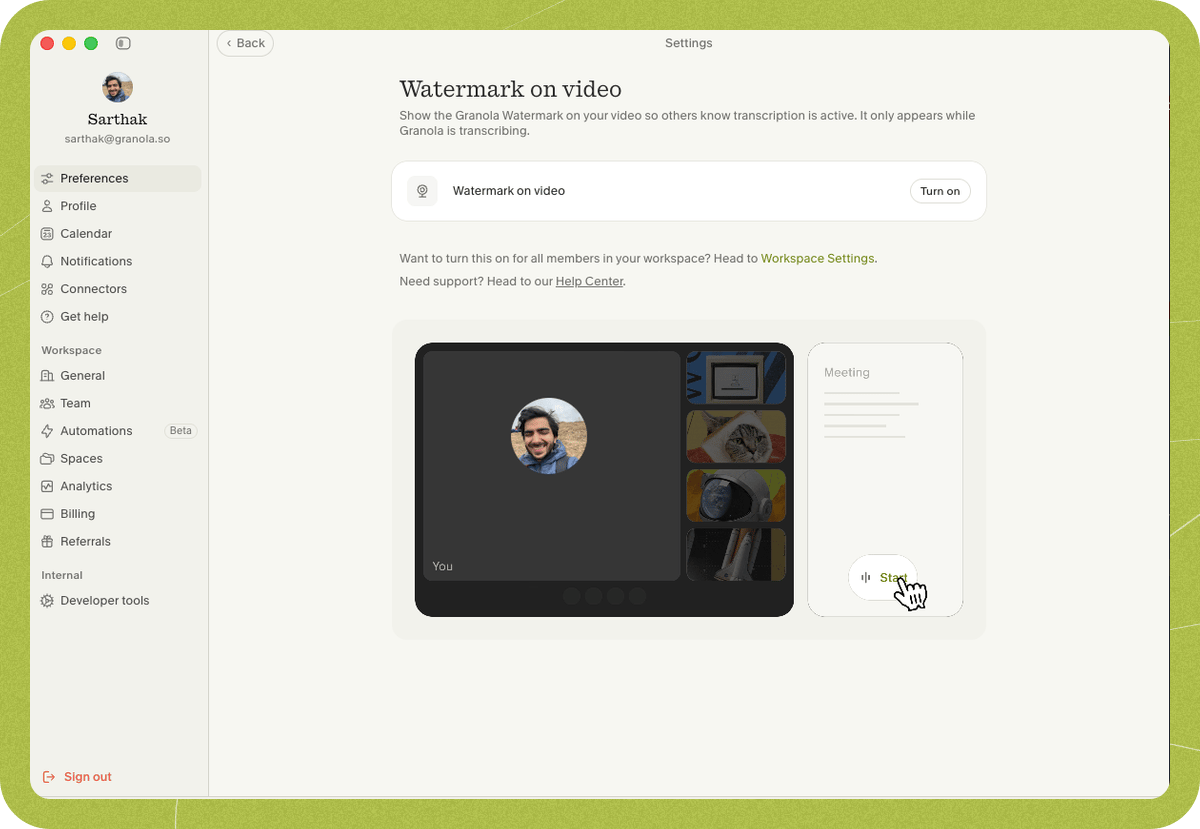Open the Notifications settings page
This screenshot has width=1200, height=829.
[118, 261]
